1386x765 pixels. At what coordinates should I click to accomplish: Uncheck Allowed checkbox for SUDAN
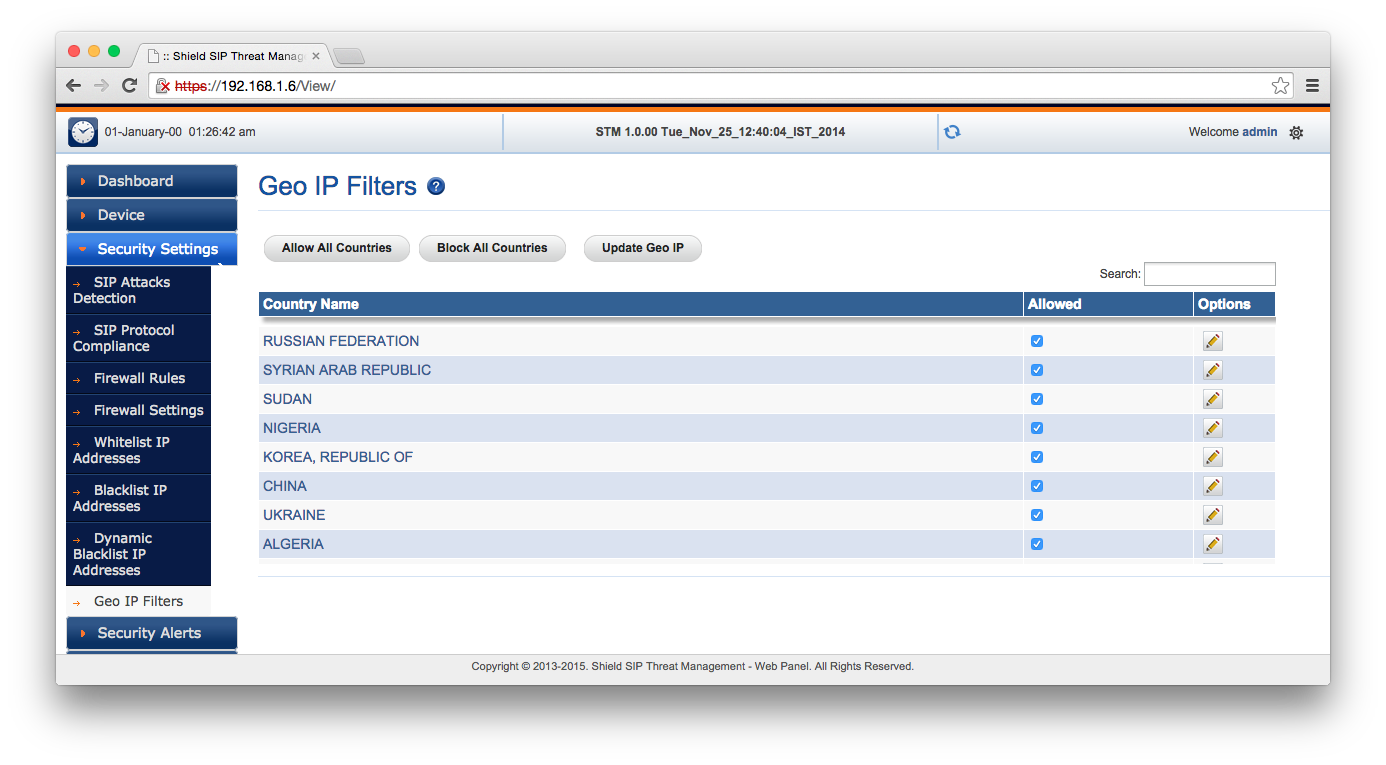pos(1037,399)
